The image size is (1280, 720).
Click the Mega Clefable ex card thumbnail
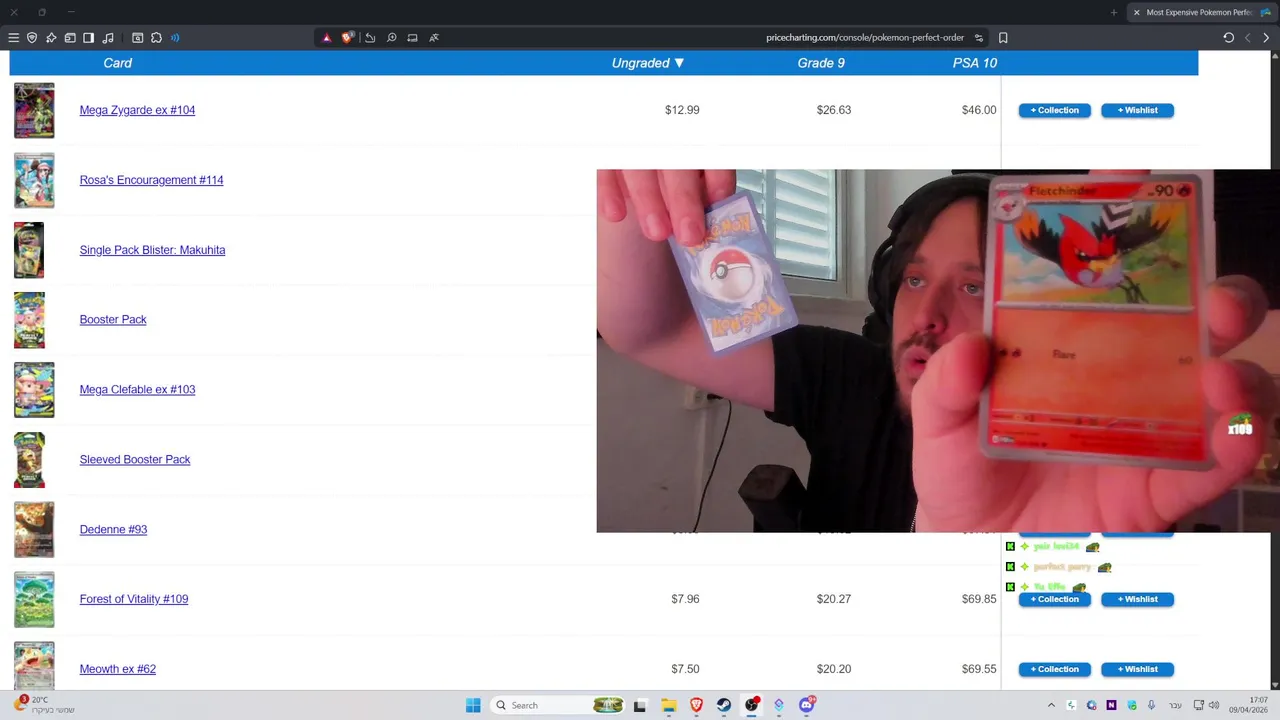(34, 389)
